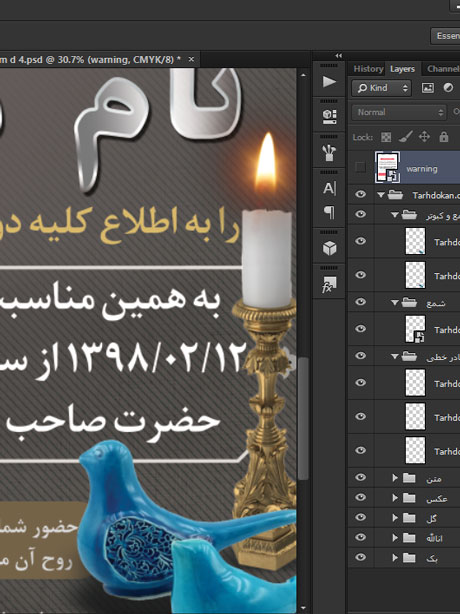Open the 3D panel cube icon
This screenshot has width=460, height=614.
pos(329,248)
